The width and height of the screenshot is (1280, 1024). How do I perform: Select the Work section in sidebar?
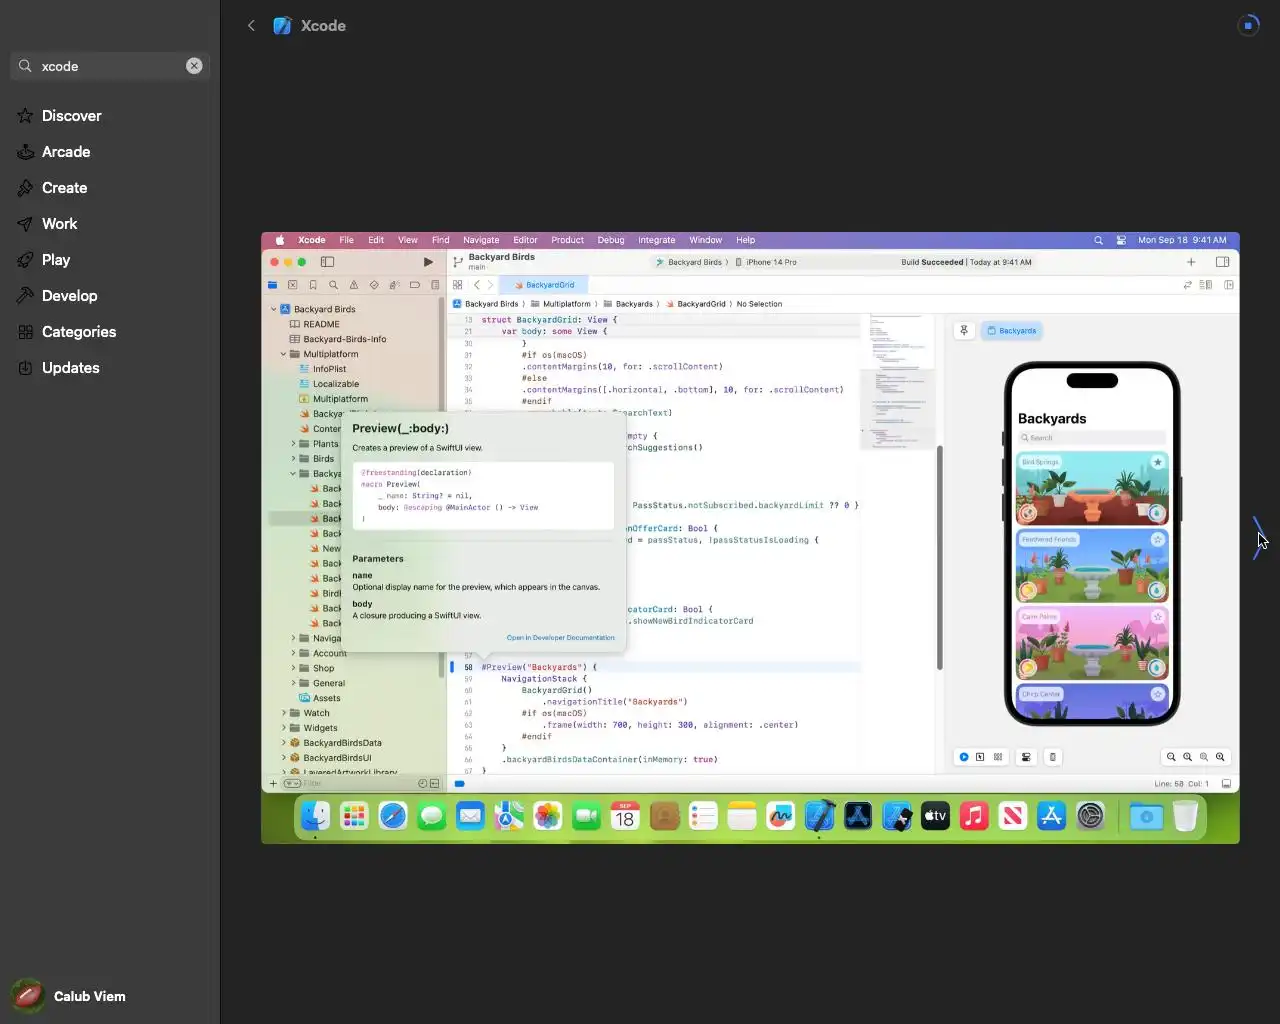(59, 224)
